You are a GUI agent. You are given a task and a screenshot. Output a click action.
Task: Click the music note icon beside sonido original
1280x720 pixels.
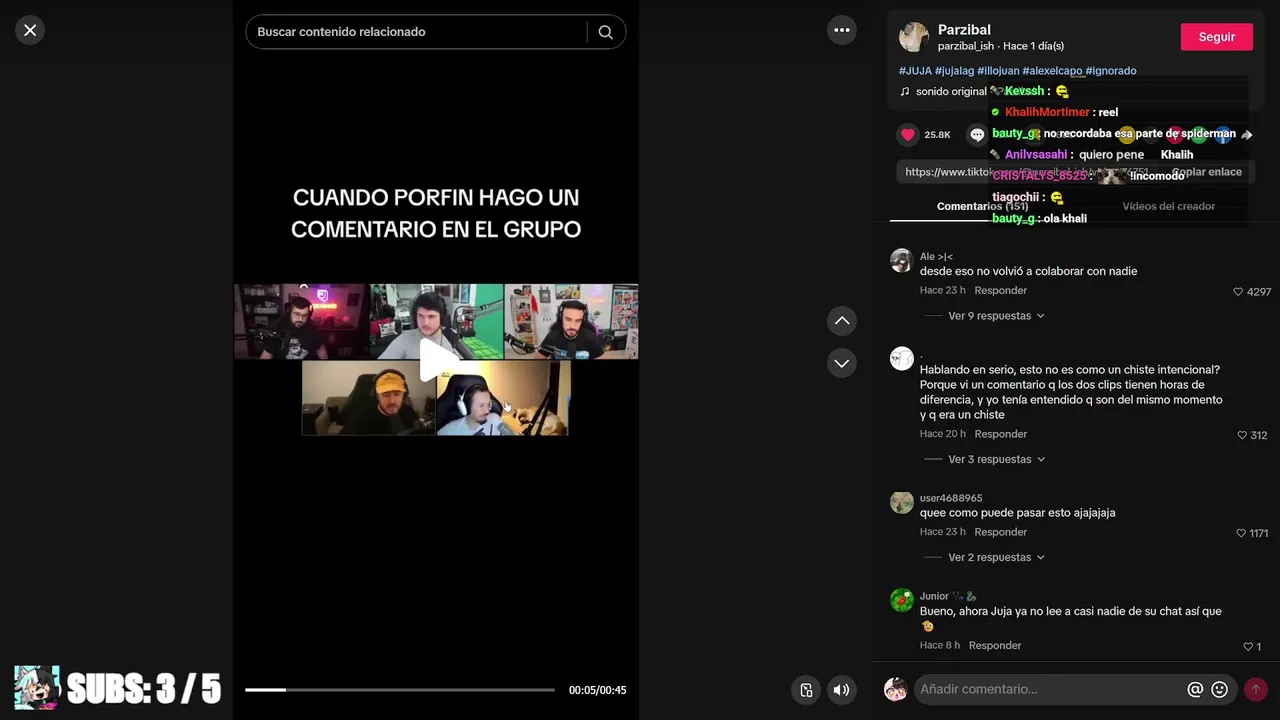(905, 91)
